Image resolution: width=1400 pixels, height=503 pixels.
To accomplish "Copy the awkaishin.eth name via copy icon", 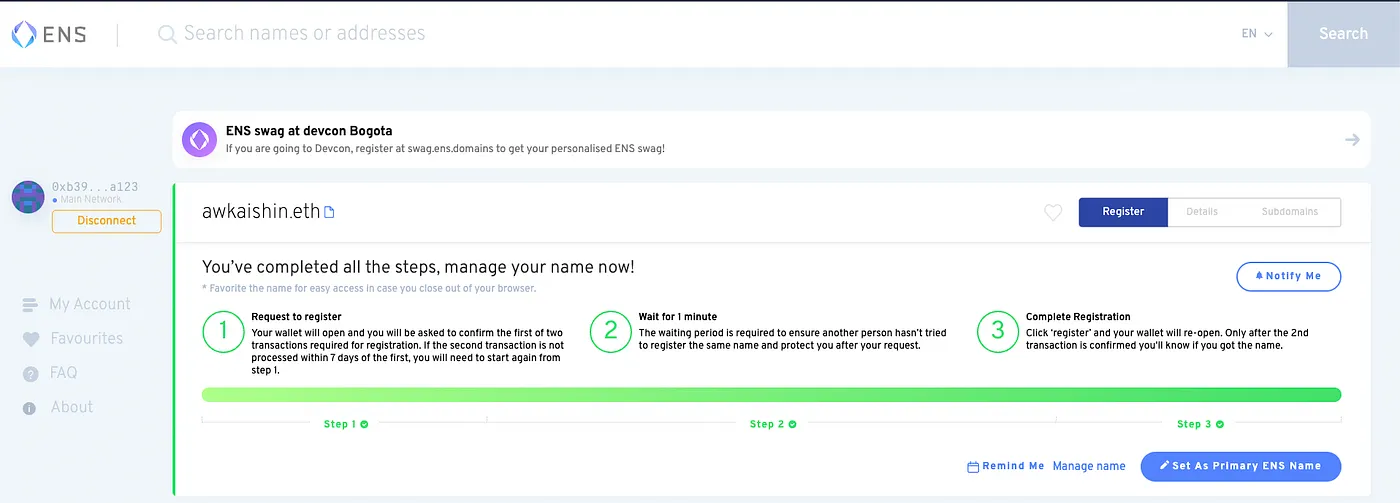I will click(329, 212).
